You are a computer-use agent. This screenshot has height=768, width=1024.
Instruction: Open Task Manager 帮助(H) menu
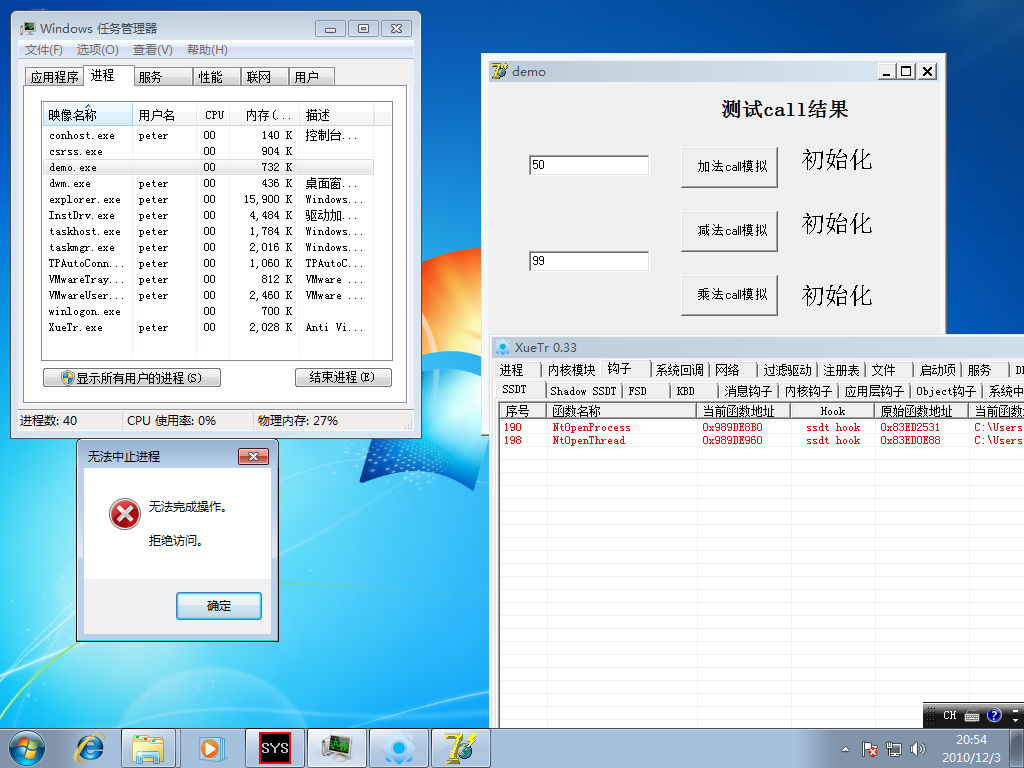click(x=207, y=50)
